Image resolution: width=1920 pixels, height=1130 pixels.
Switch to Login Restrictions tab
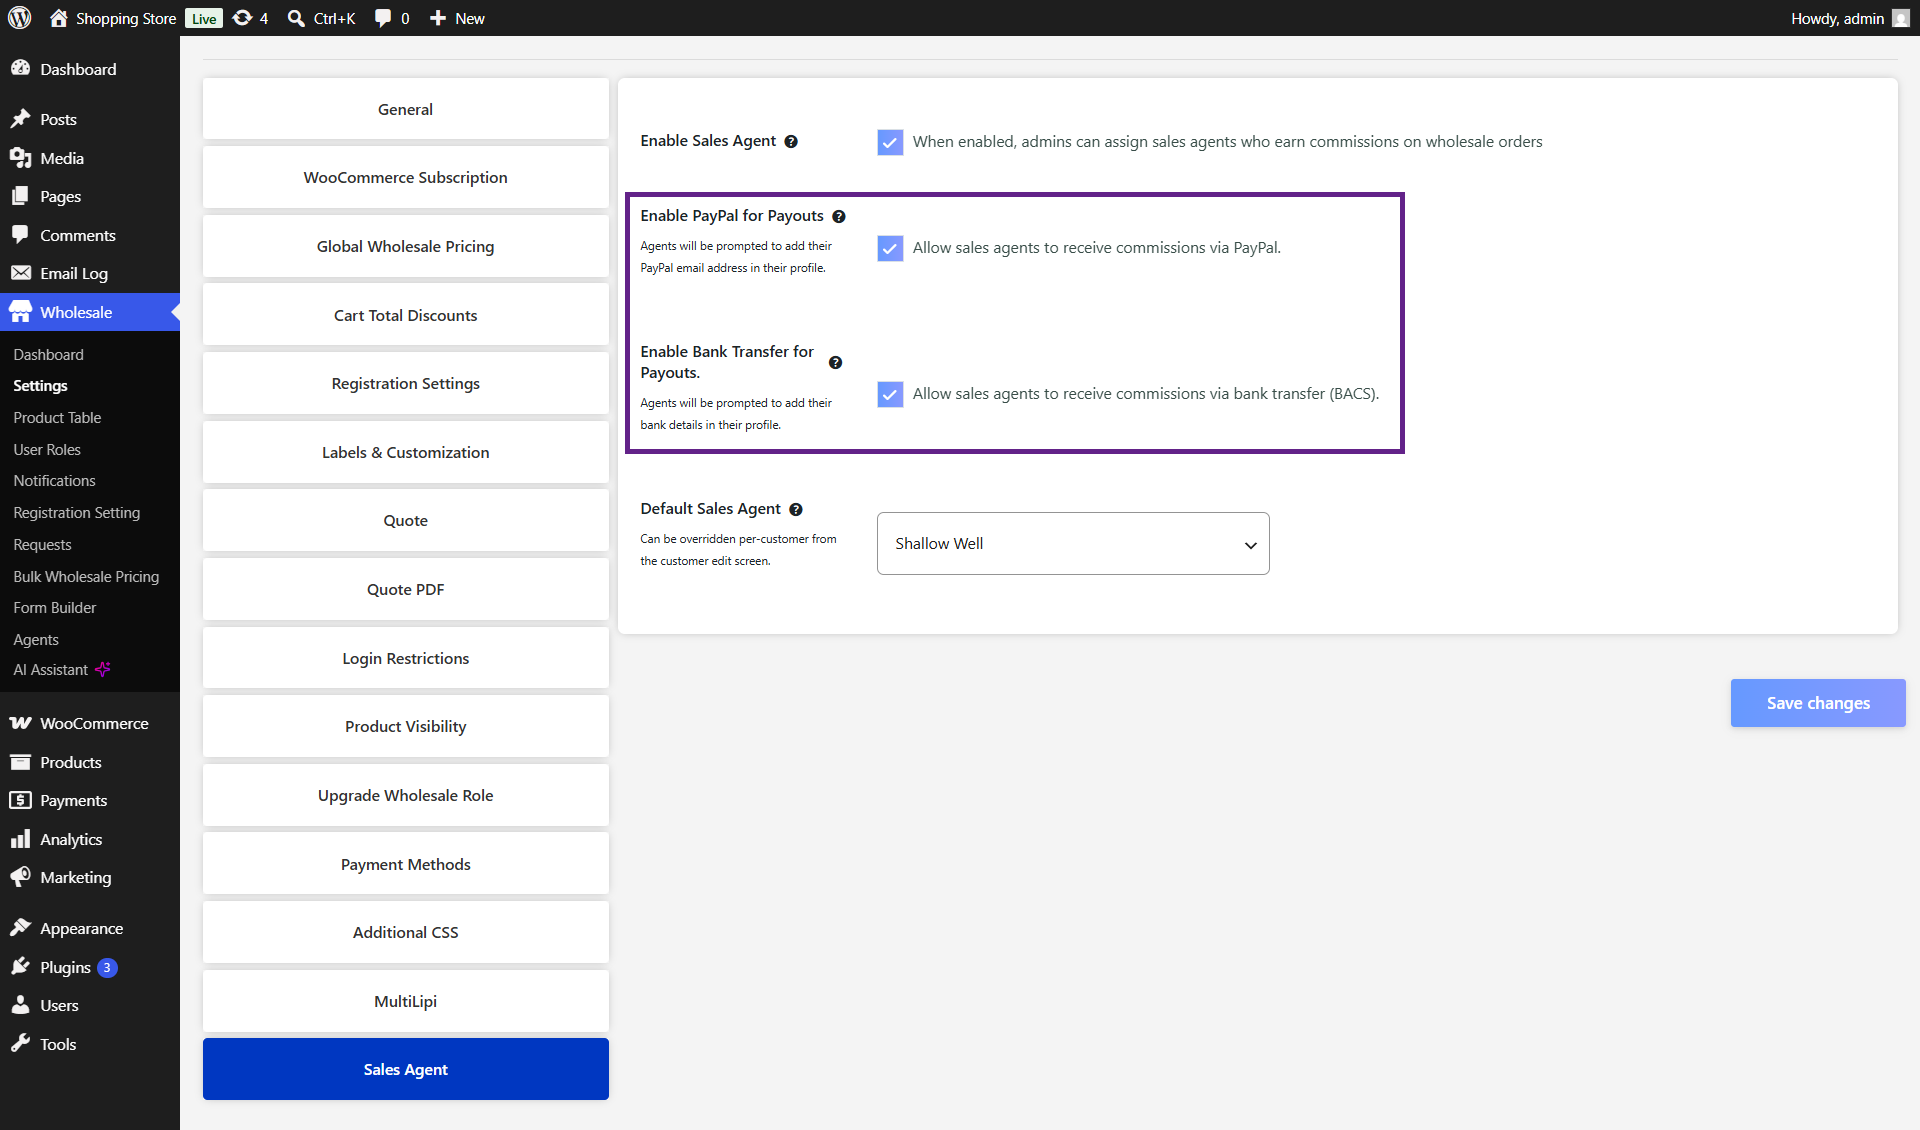pos(405,658)
